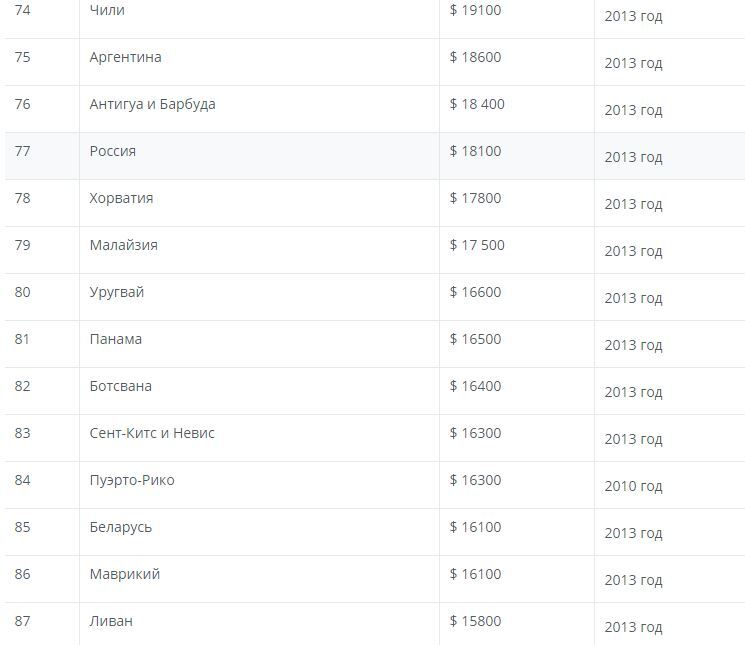Select the Аргентина row text
The image size is (745, 645).
[x=125, y=57]
